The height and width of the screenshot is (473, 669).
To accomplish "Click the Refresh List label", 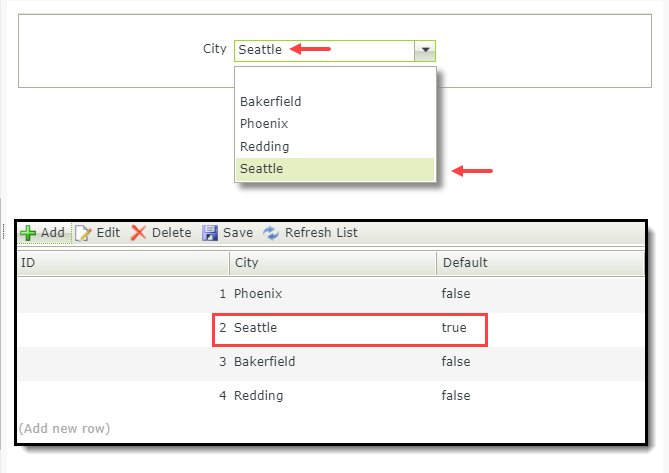I will (321, 233).
